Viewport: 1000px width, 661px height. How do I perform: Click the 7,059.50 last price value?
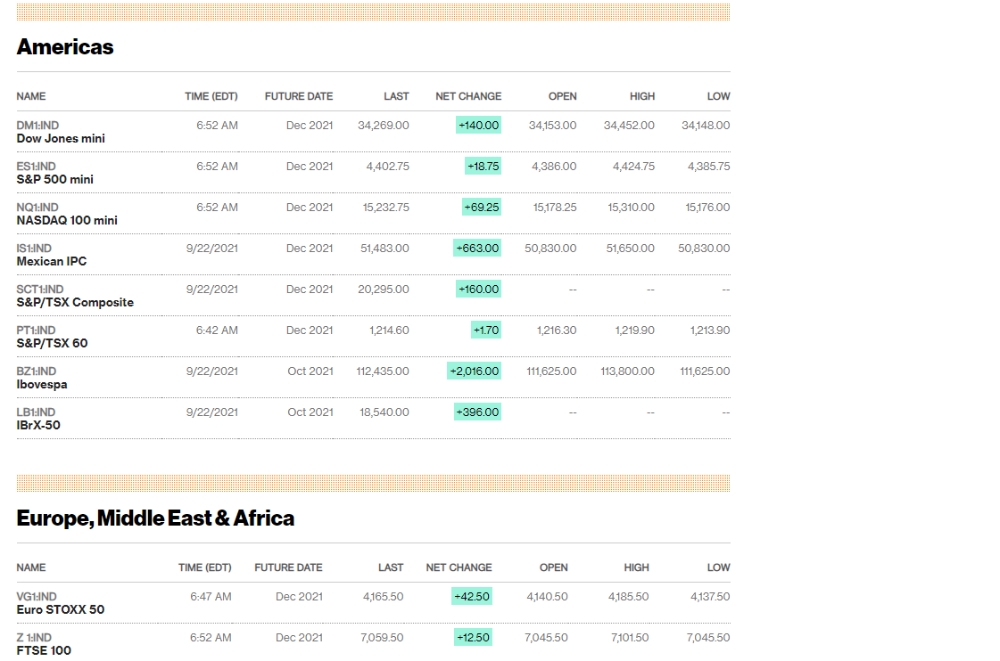pyautogui.click(x=382, y=637)
